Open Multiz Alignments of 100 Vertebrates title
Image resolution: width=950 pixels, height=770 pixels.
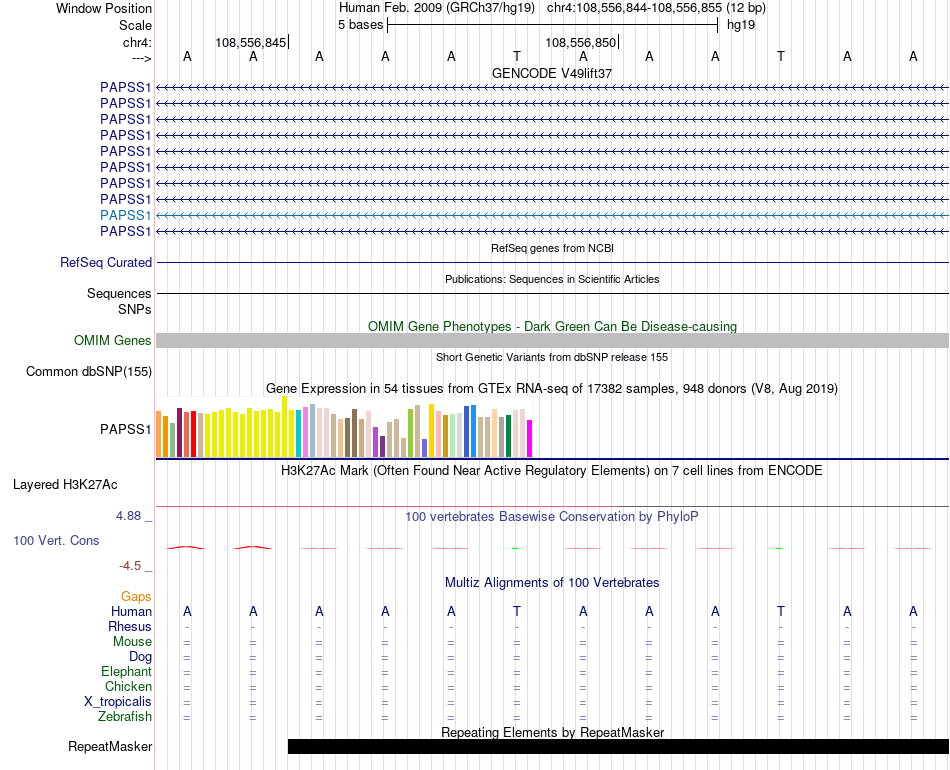tap(552, 583)
